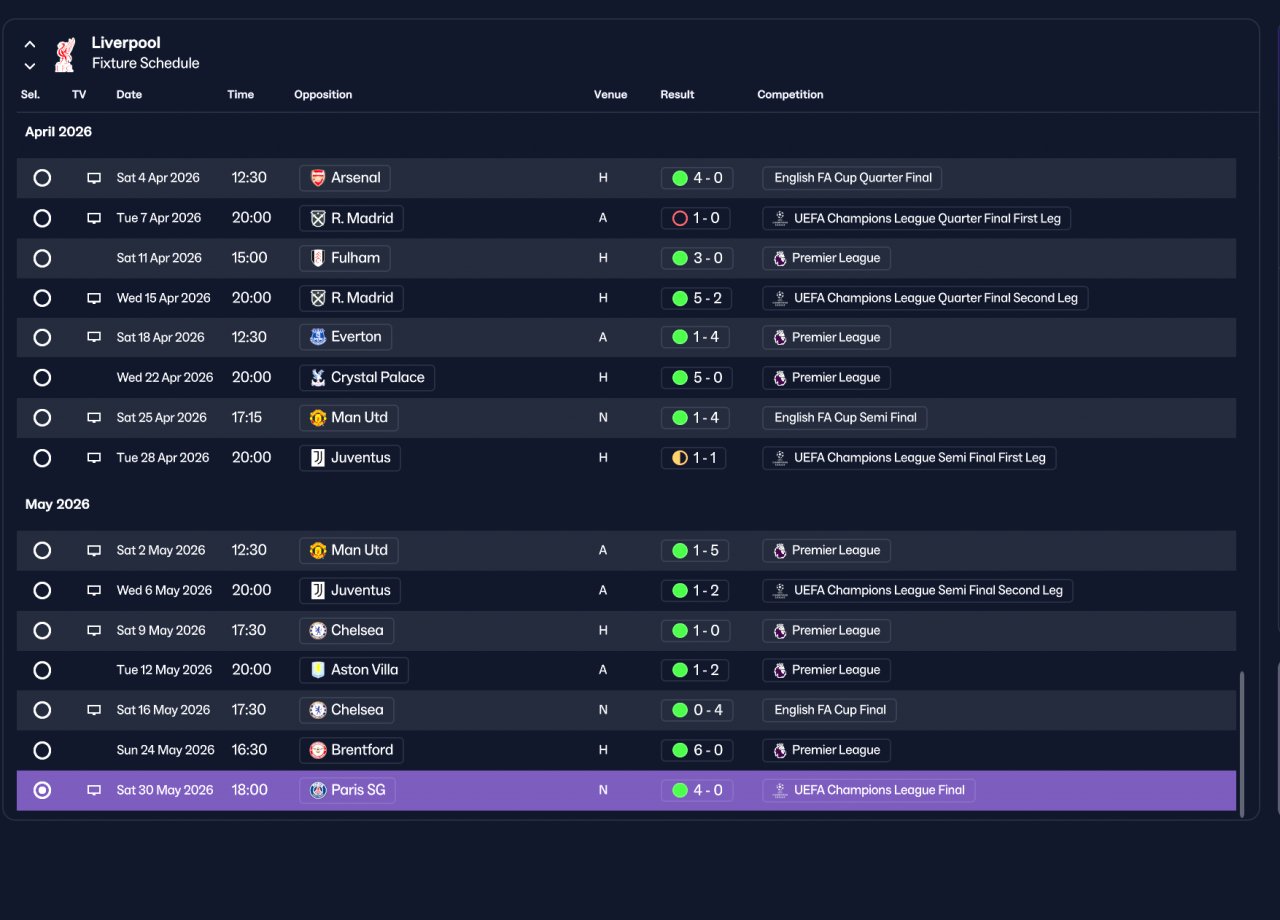Image resolution: width=1280 pixels, height=920 pixels.
Task: Click the down chevron next to Liverpool
Action: [x=30, y=66]
